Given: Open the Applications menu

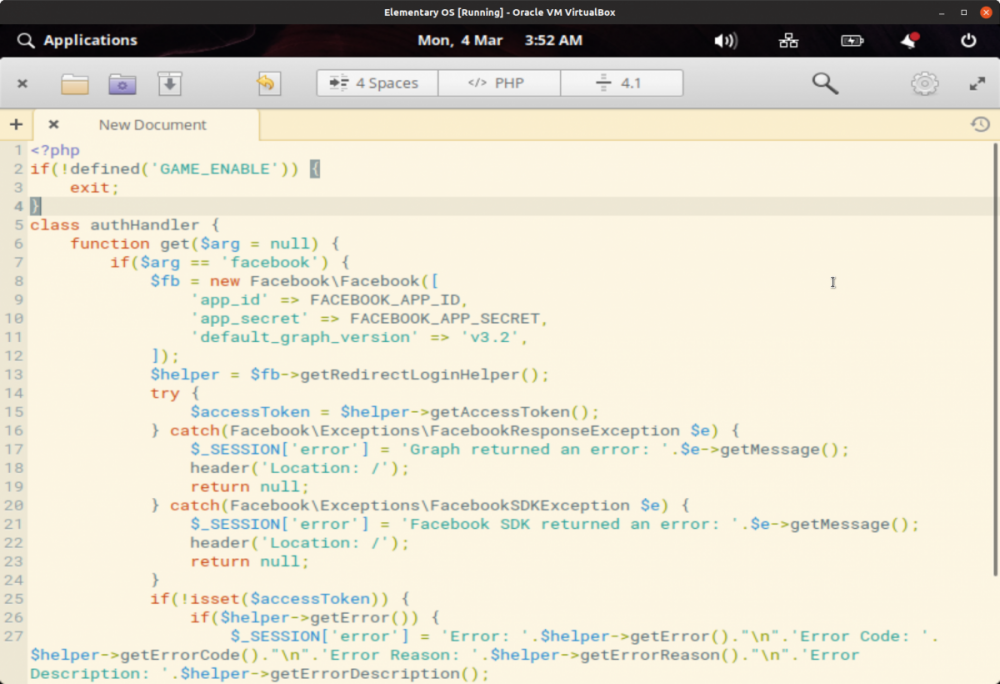Looking at the screenshot, I should (x=78, y=41).
